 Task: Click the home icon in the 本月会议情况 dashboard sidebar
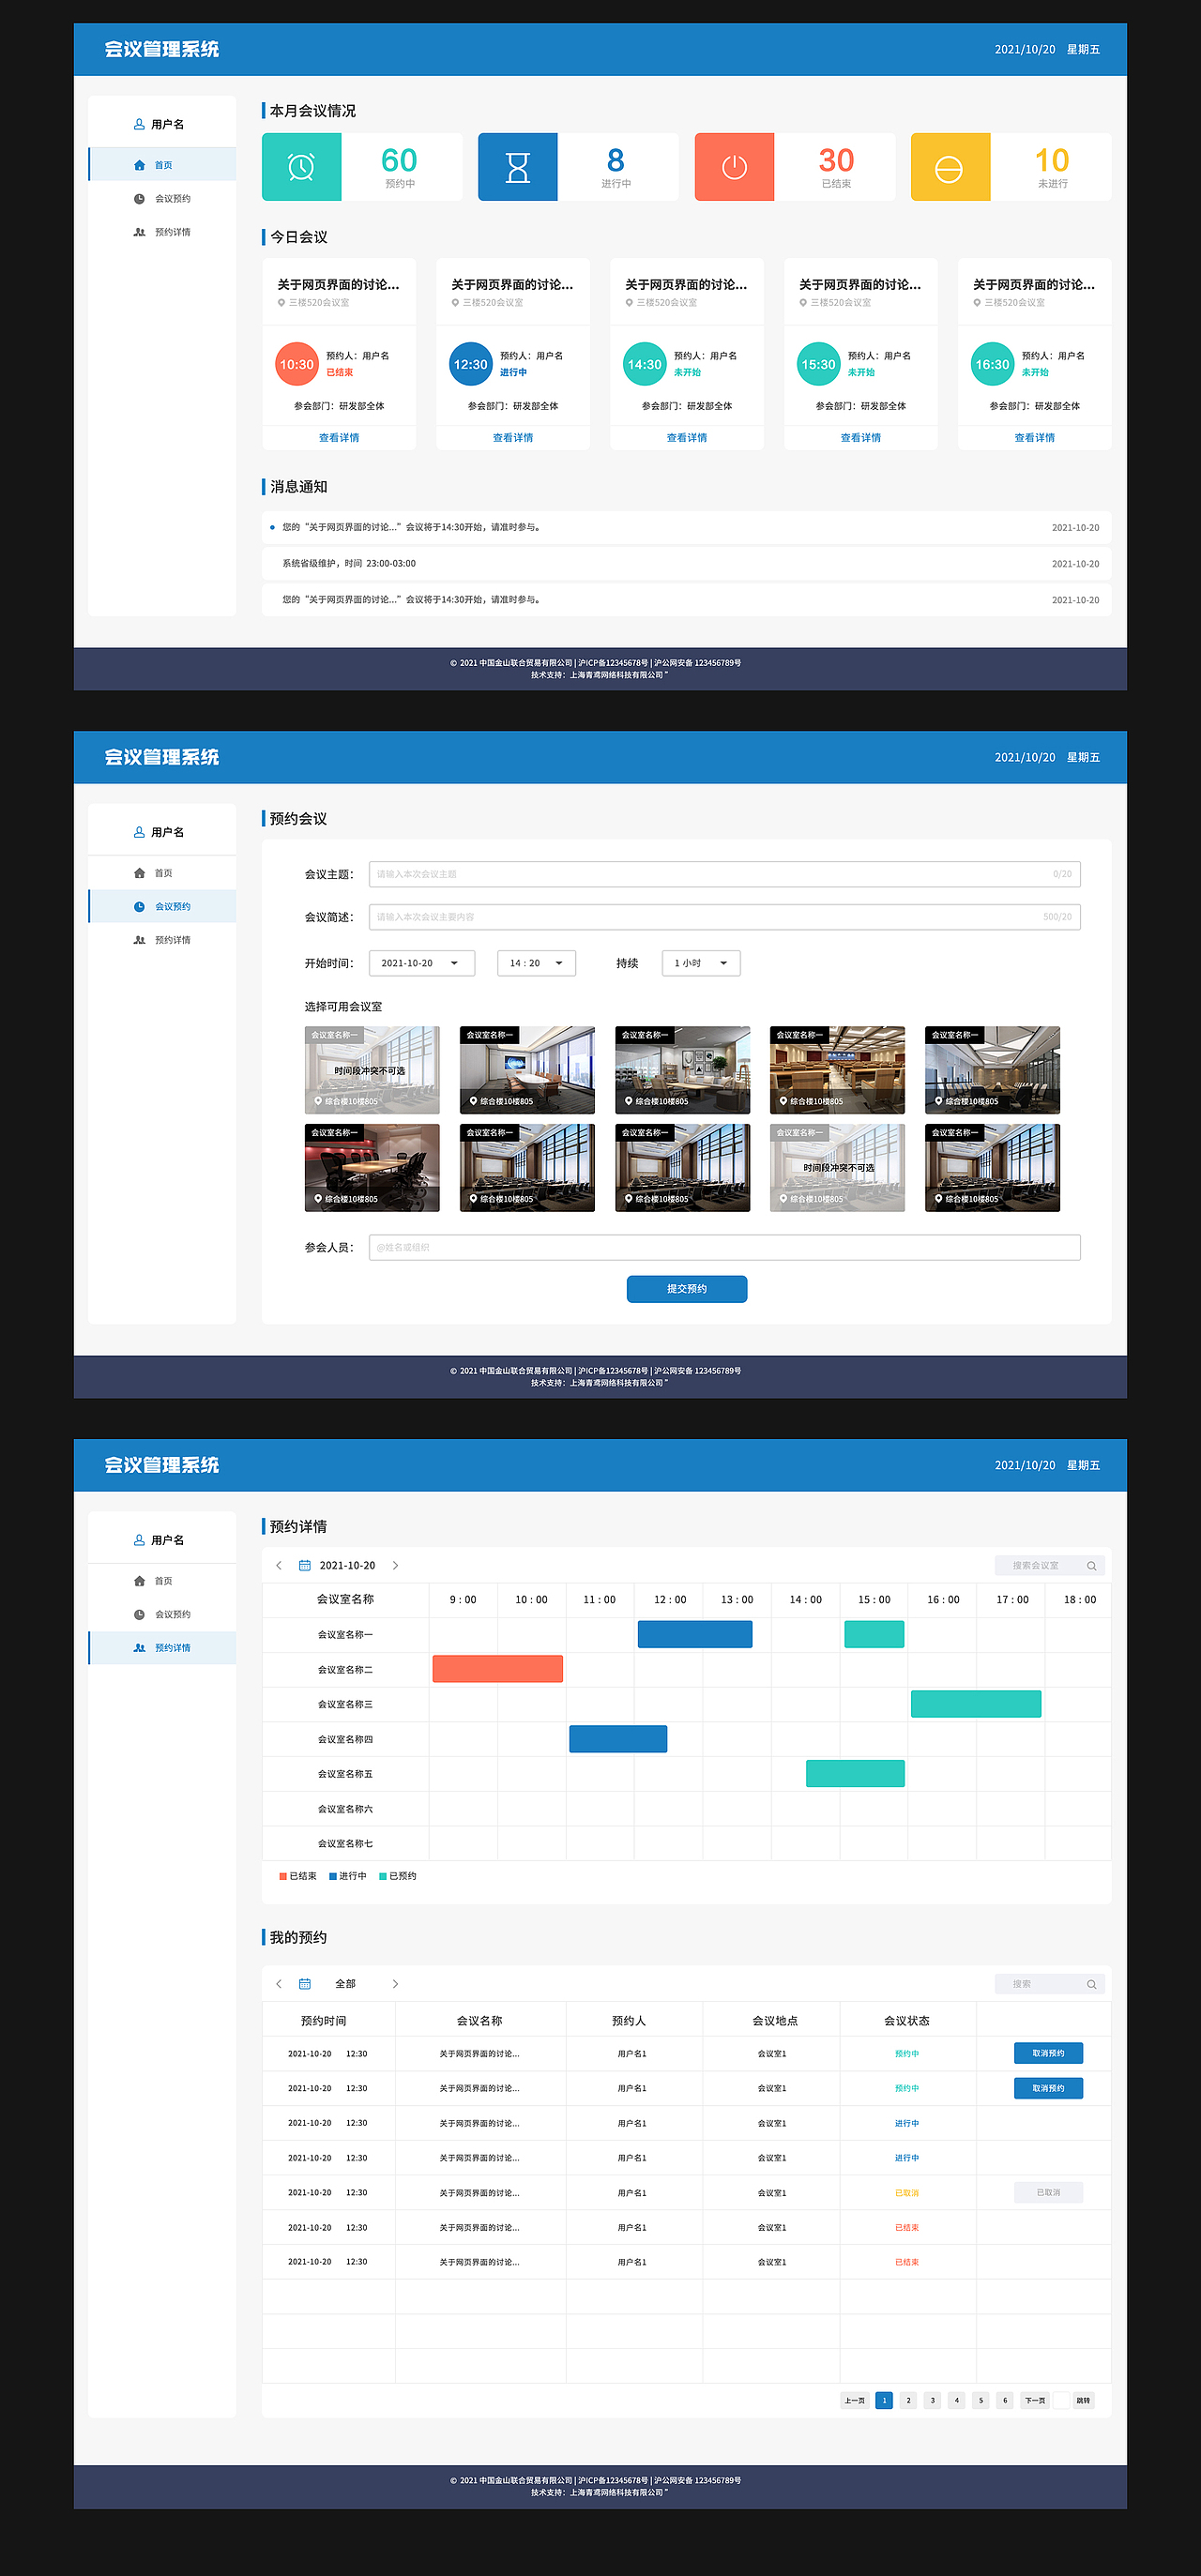tap(139, 165)
